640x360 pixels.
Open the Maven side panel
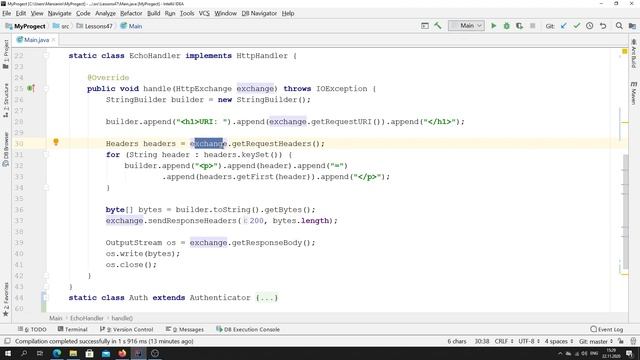(x=634, y=93)
